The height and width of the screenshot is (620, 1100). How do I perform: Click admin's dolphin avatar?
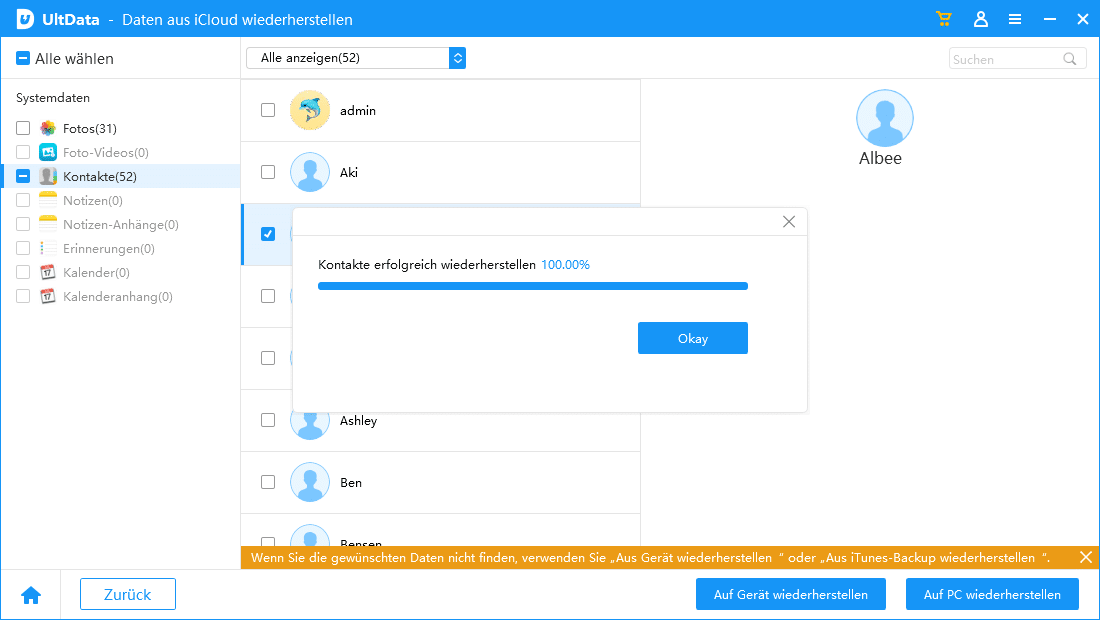click(310, 110)
